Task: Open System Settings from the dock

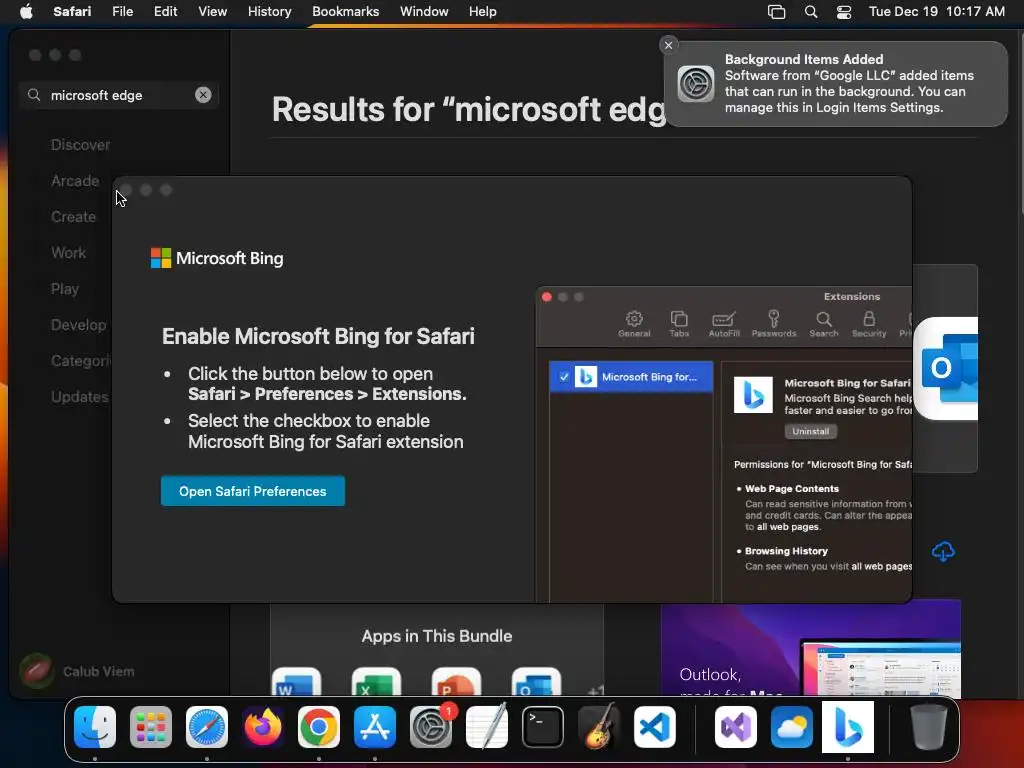Action: [x=431, y=727]
